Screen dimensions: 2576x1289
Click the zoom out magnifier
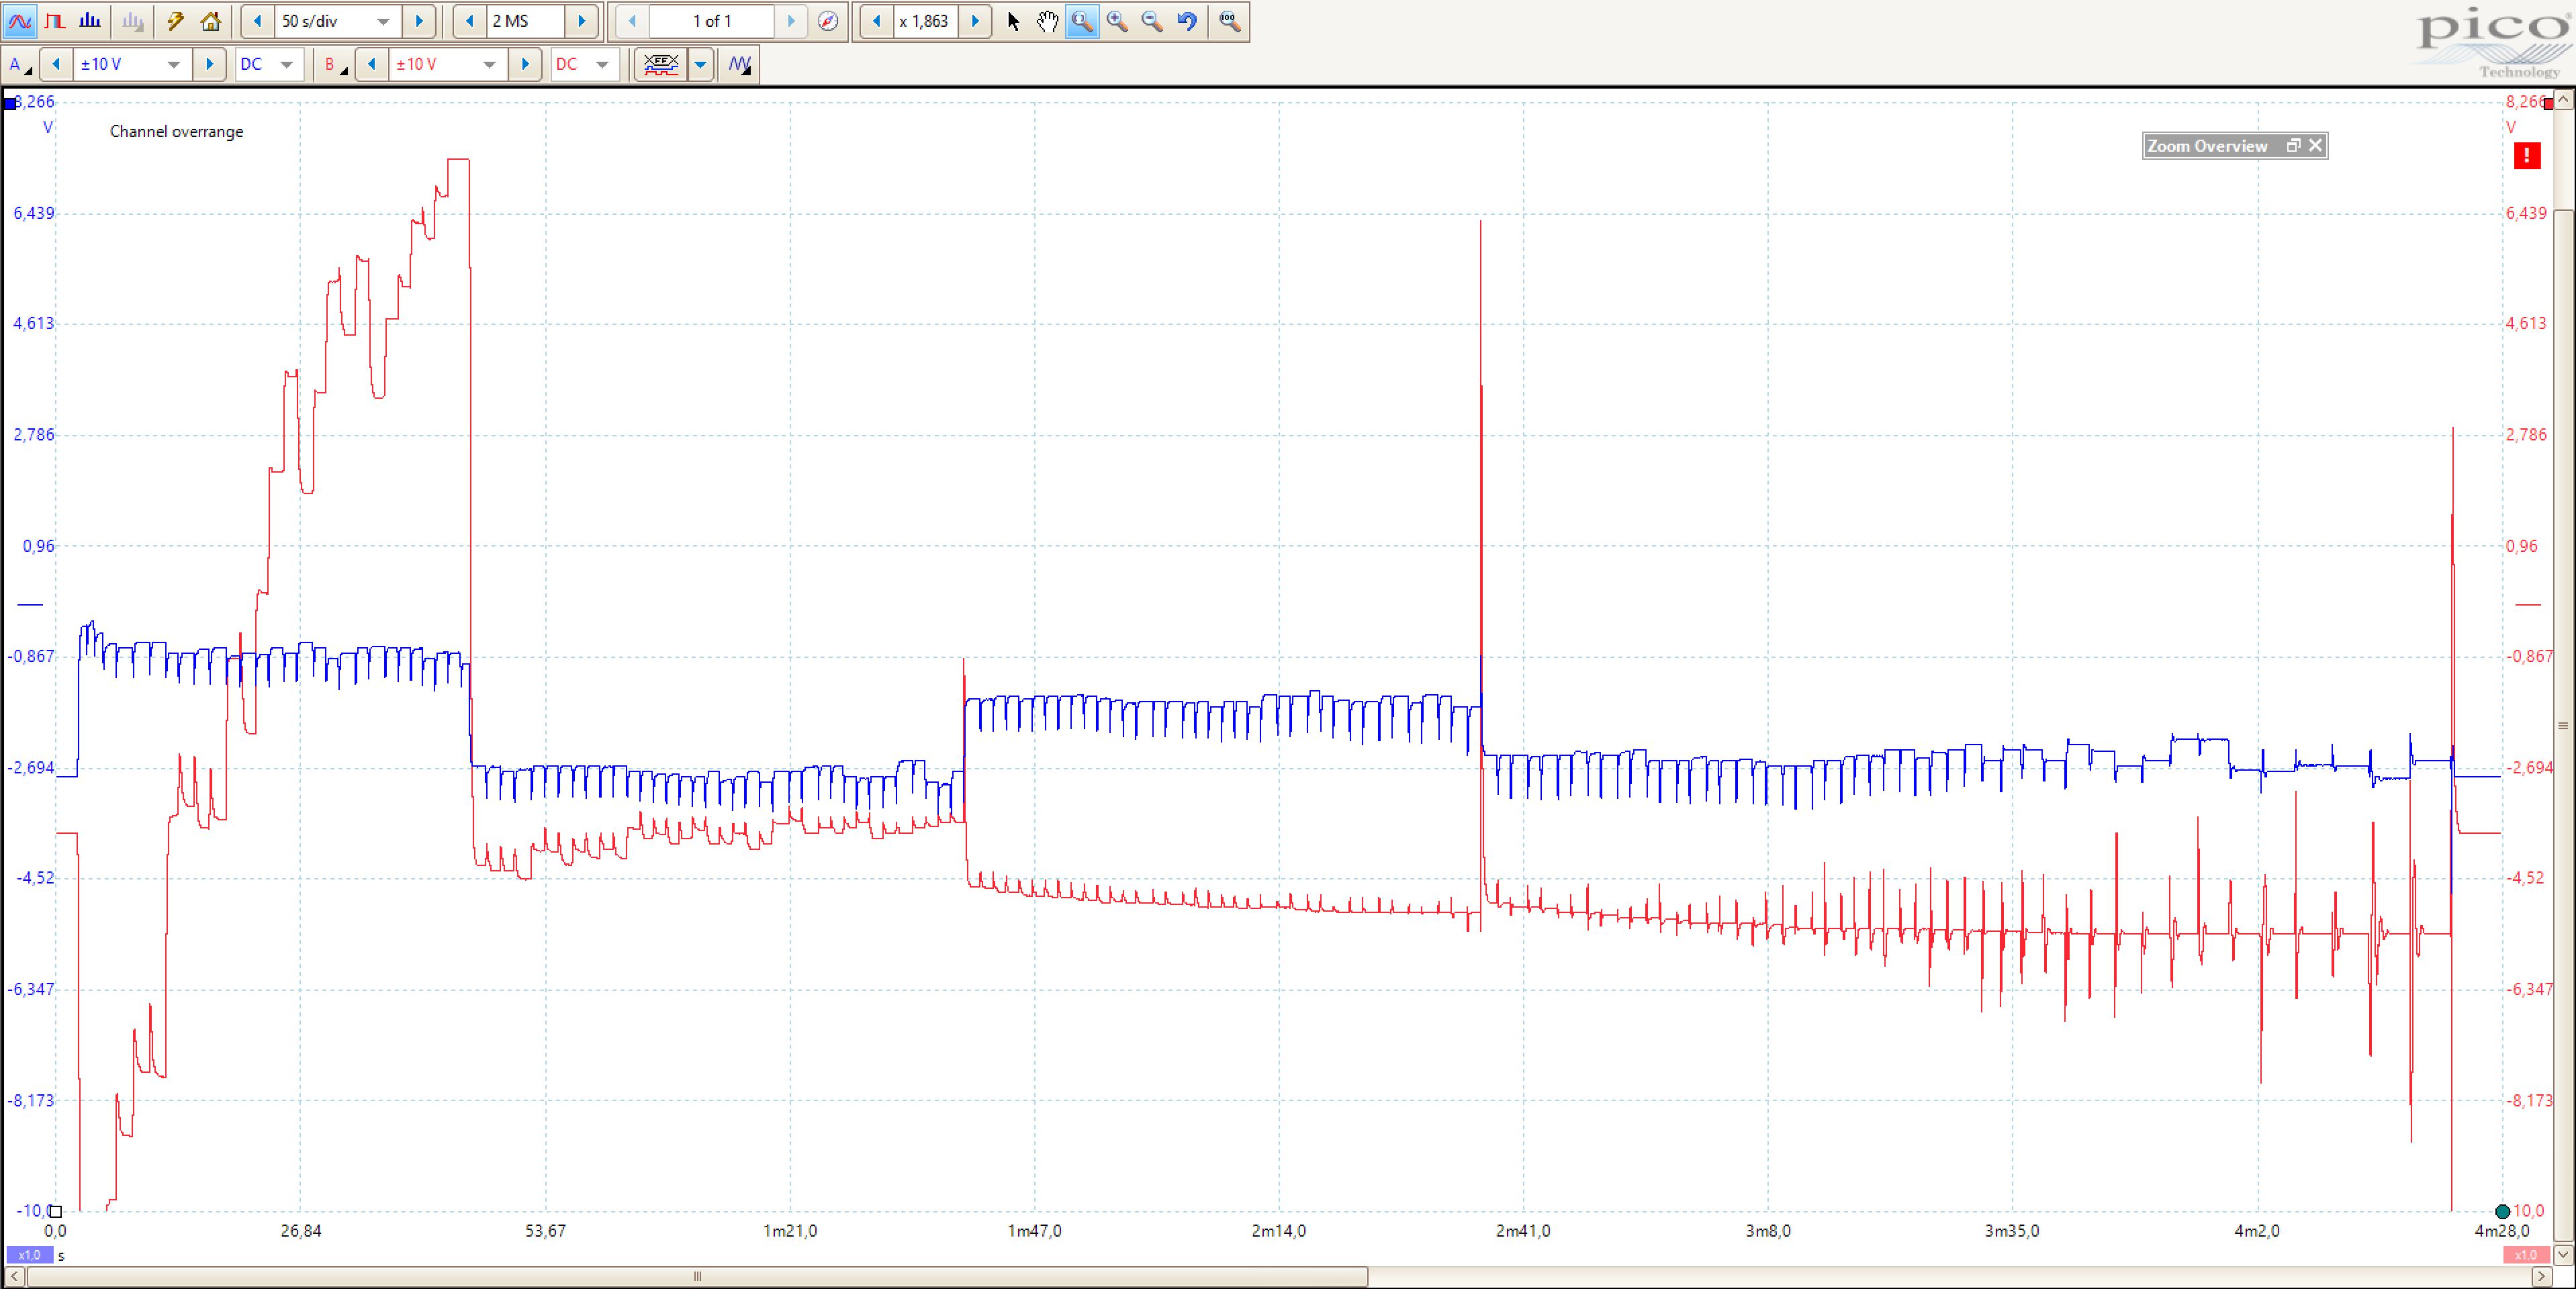(1152, 21)
